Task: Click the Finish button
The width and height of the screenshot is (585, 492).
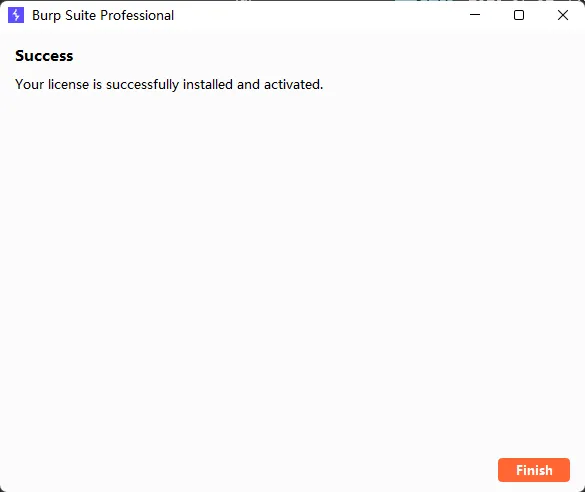Action: (x=534, y=470)
